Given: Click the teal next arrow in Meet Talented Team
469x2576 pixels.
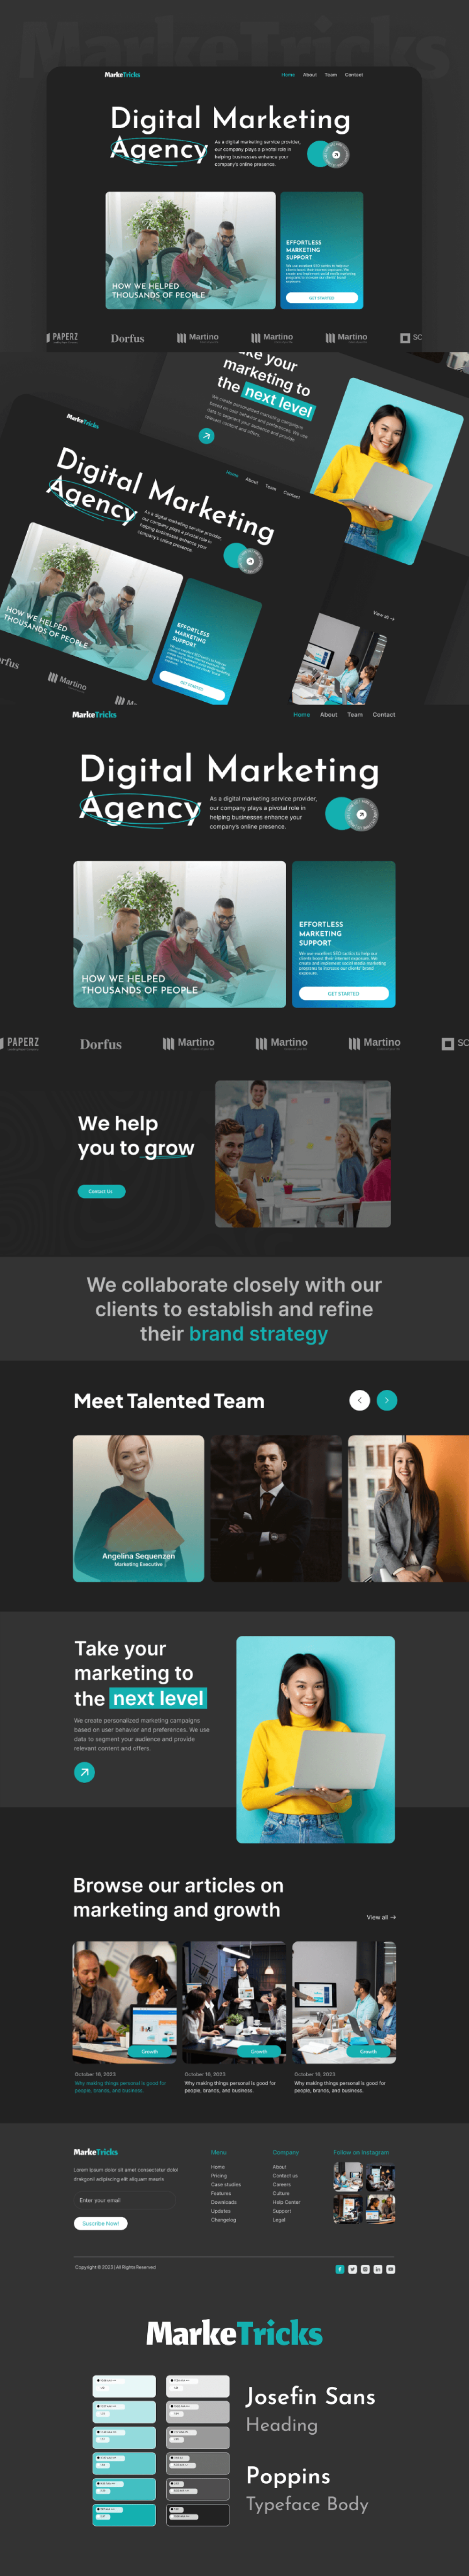Looking at the screenshot, I should [x=387, y=1400].
